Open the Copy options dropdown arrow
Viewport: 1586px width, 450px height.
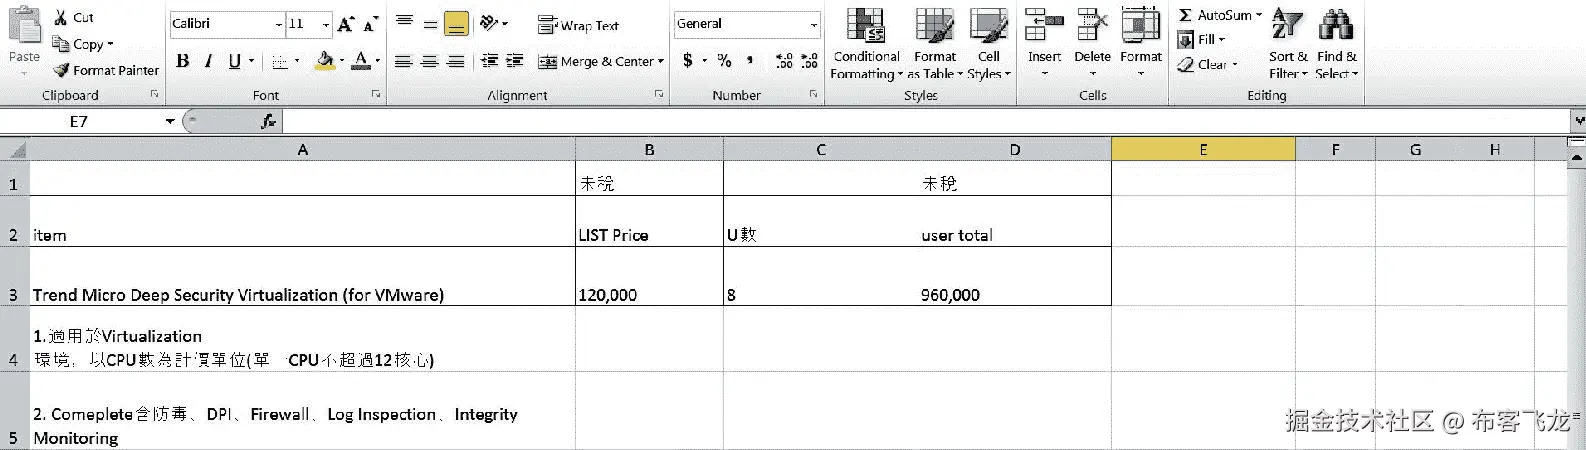click(x=110, y=44)
